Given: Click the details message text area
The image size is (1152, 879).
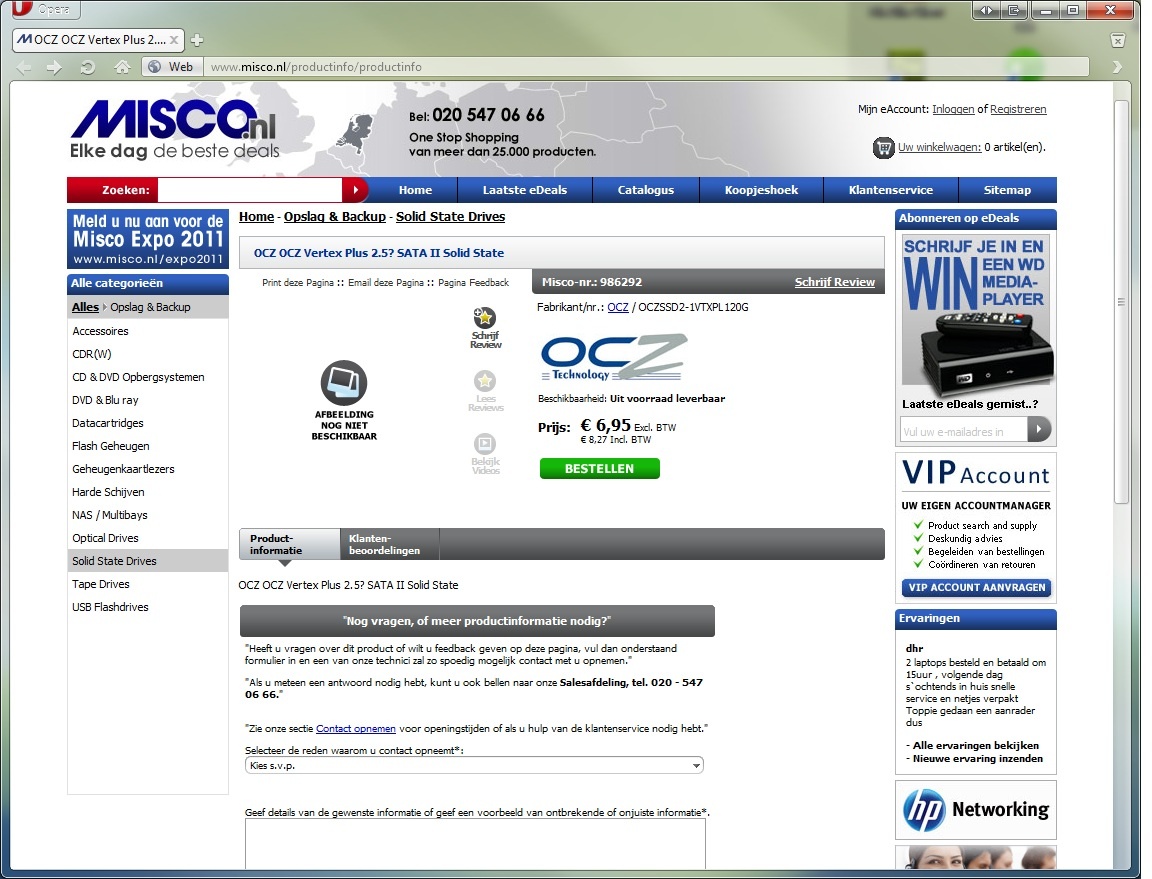Looking at the screenshot, I should coord(475,844).
